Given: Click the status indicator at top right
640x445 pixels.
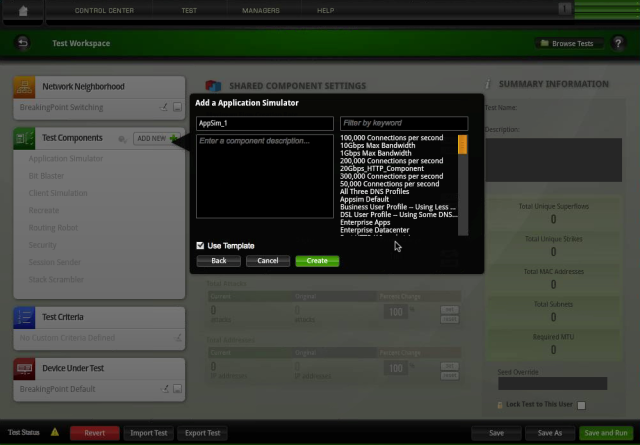Looking at the screenshot, I should [x=564, y=8].
